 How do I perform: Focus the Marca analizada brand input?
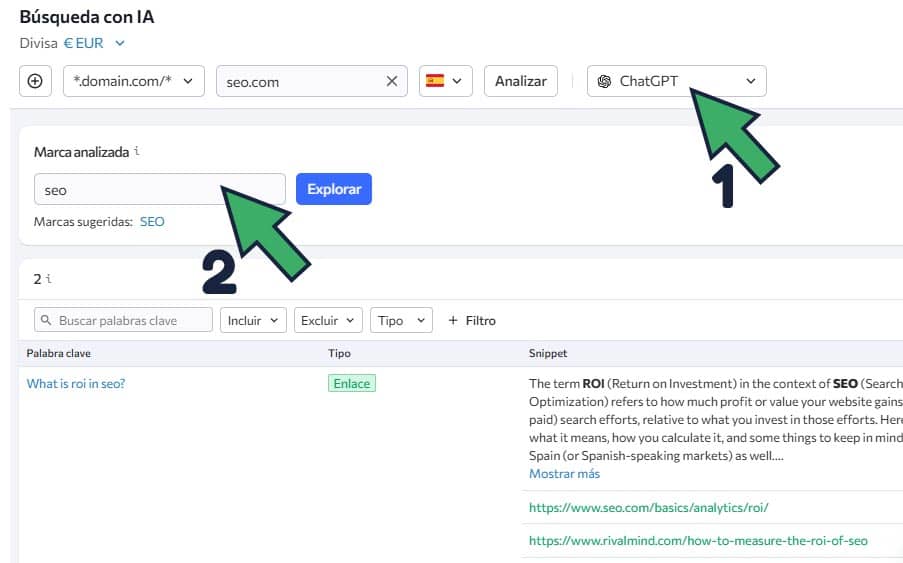click(x=160, y=189)
